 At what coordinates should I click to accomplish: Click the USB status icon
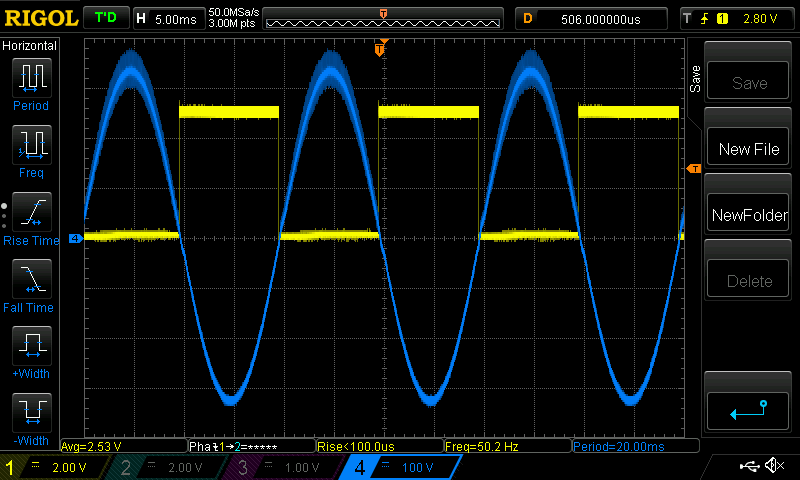[750, 466]
